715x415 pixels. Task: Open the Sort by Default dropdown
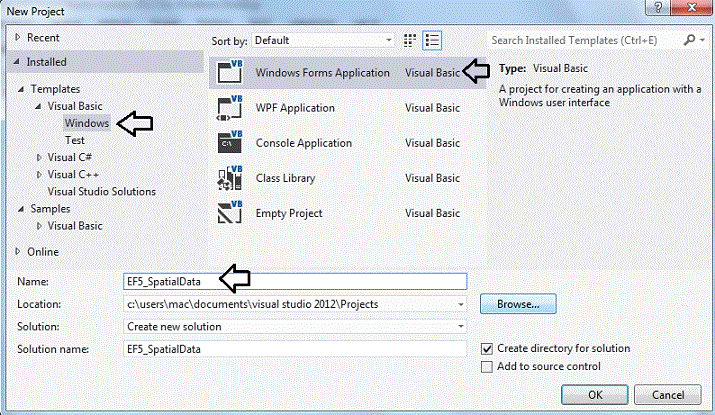pos(323,40)
